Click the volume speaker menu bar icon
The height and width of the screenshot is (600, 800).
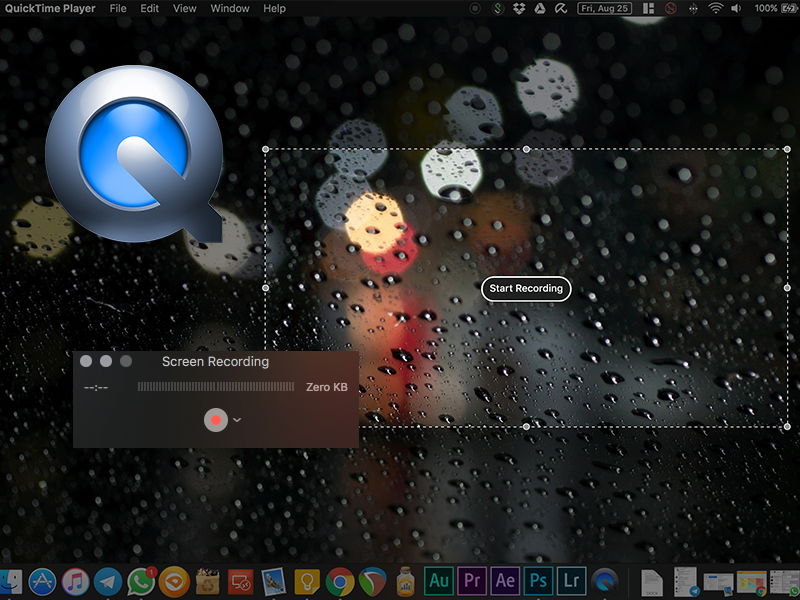[x=736, y=8]
